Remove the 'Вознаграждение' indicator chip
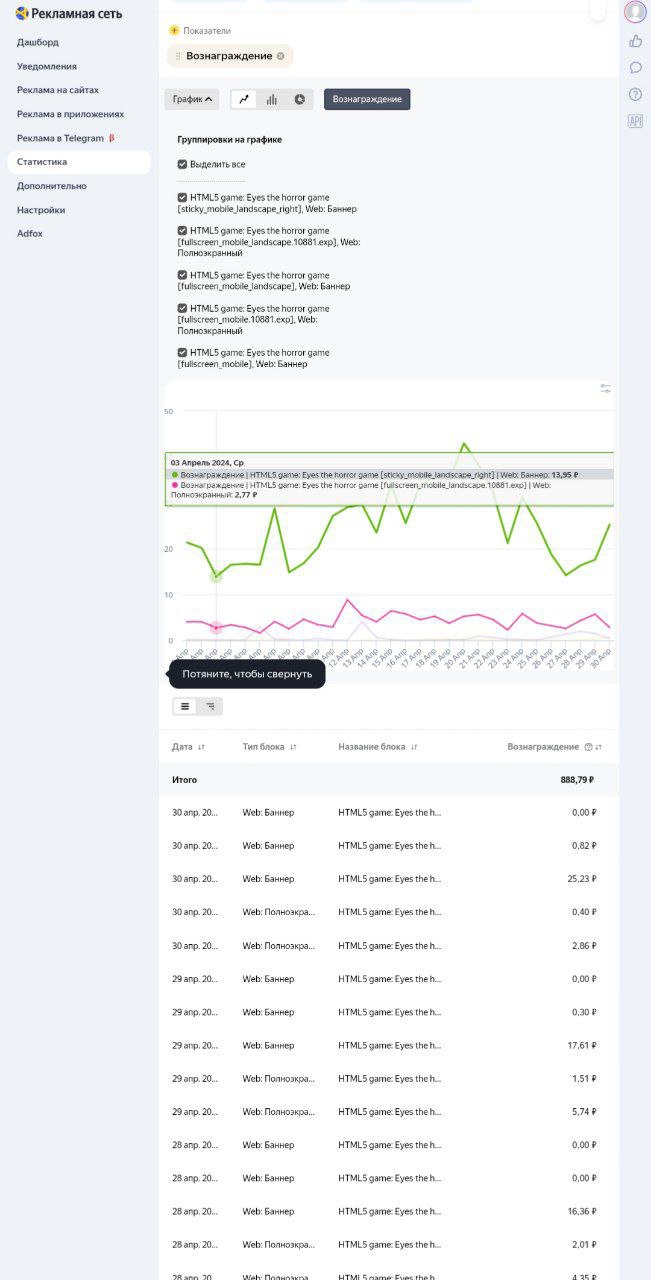651x1280 pixels. point(281,56)
